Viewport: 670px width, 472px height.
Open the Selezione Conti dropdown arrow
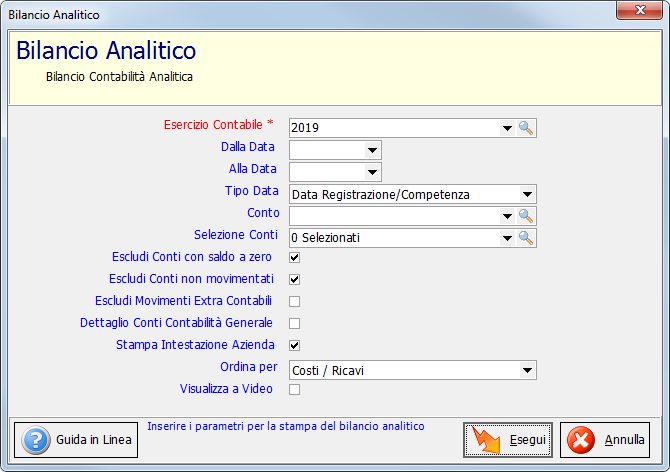tap(507, 238)
